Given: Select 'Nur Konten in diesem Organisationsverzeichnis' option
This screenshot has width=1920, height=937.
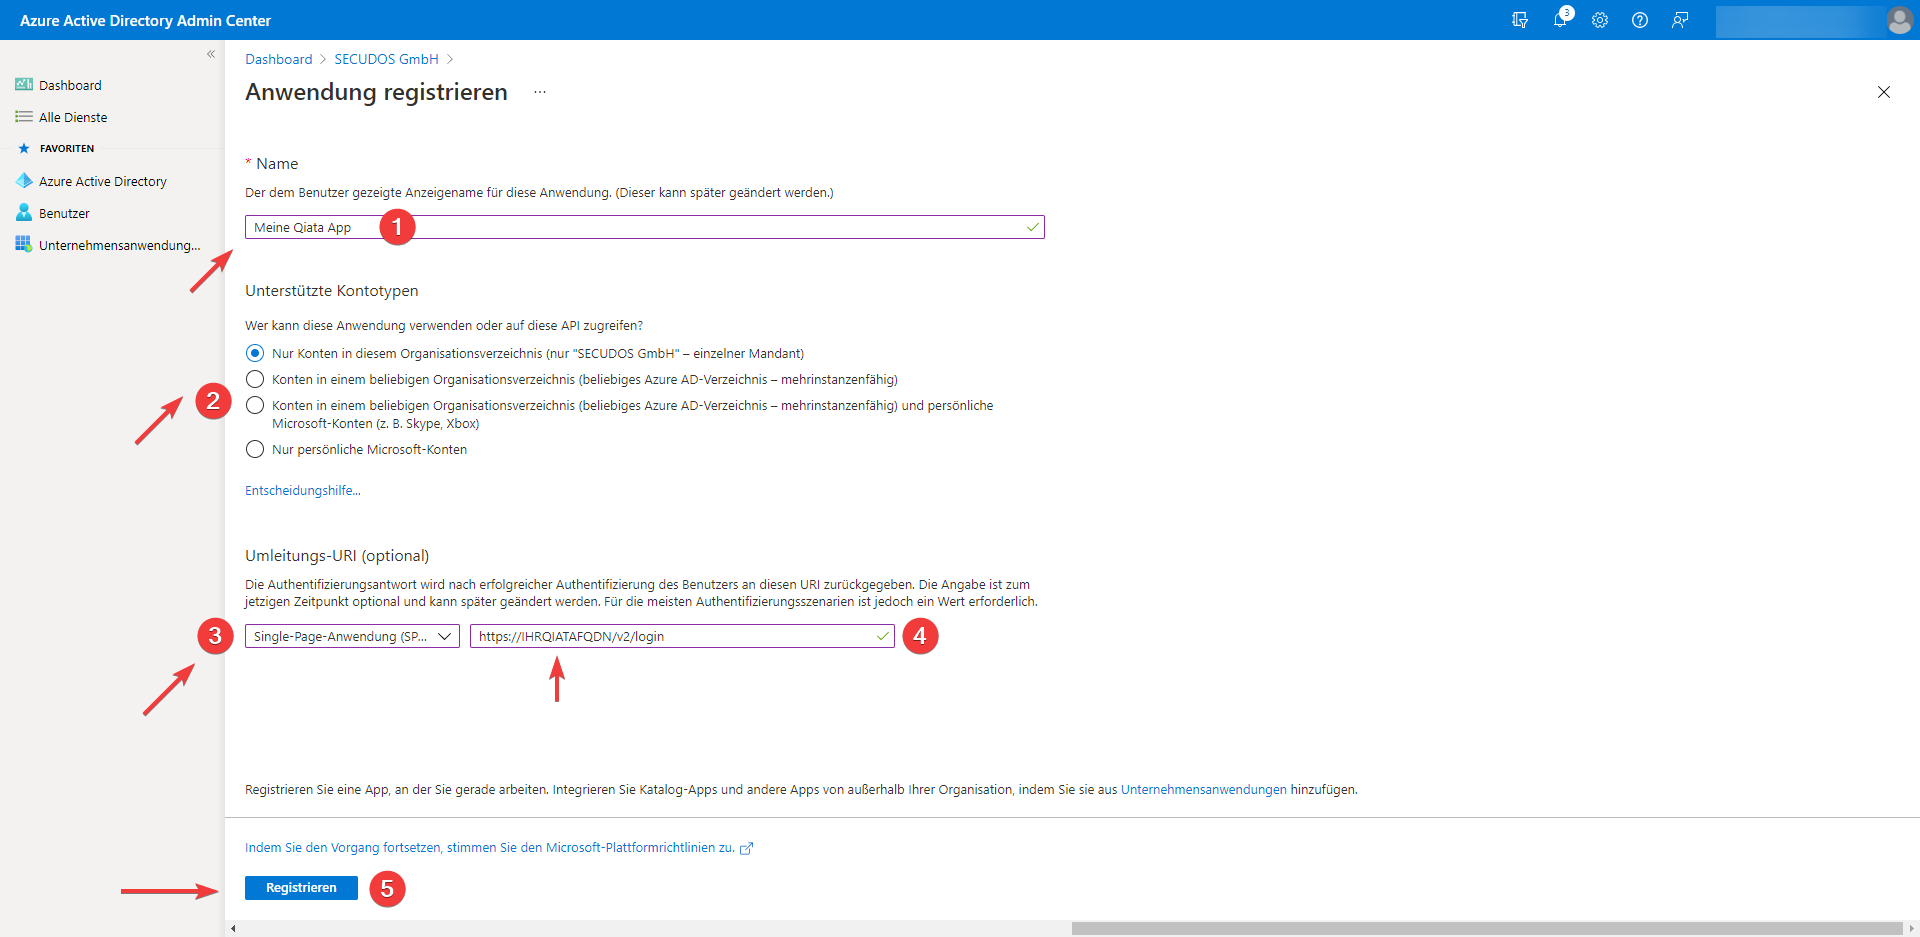Looking at the screenshot, I should [255, 353].
